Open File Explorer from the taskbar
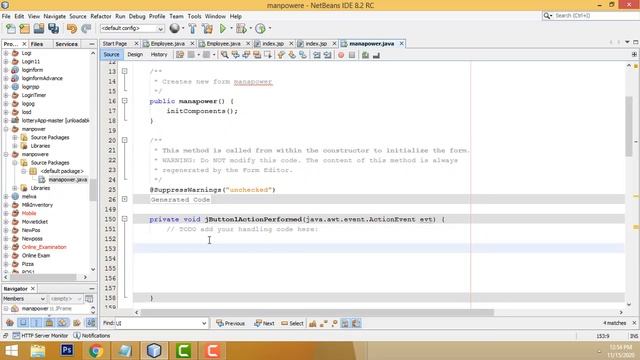 click(38, 351)
